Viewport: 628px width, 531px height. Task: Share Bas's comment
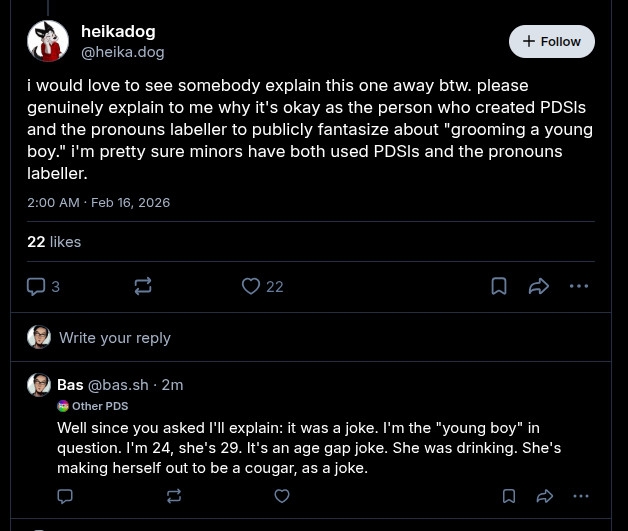pos(545,496)
